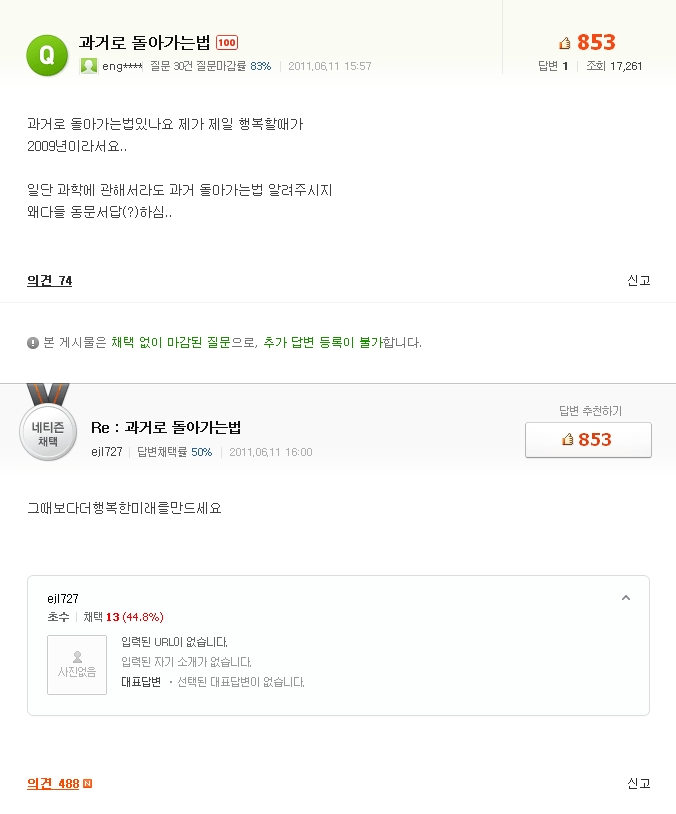Open ejl727's profile from the answer header
This screenshot has width=676, height=814.
click(x=106, y=452)
